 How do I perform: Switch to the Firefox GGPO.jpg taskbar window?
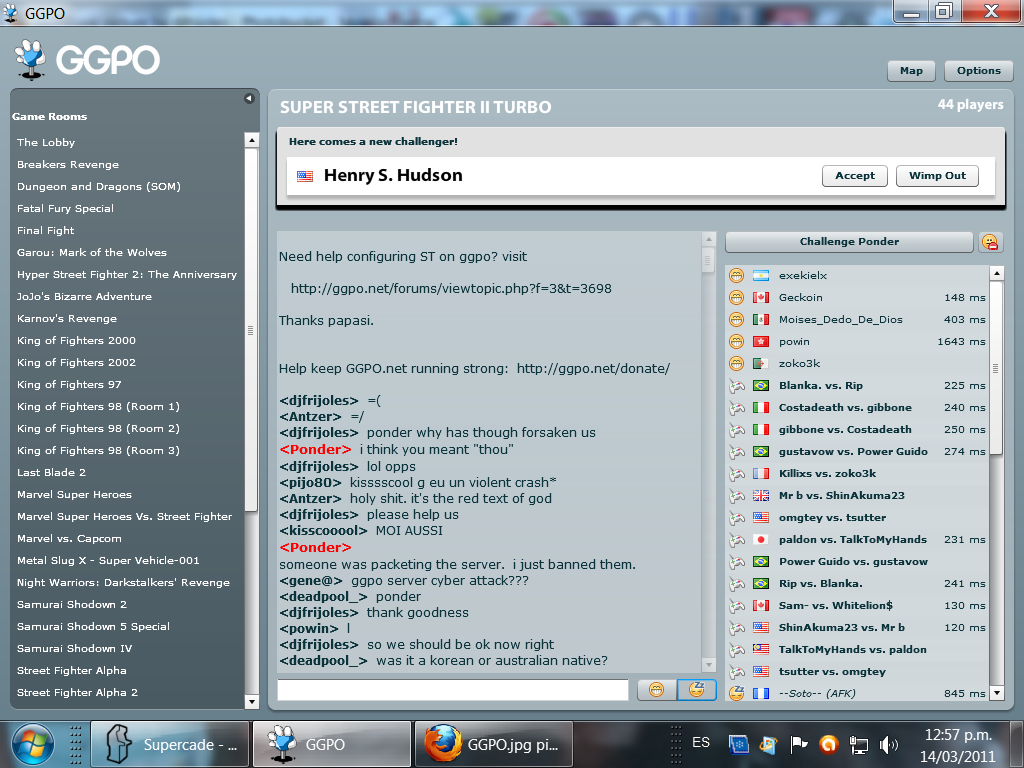click(494, 744)
